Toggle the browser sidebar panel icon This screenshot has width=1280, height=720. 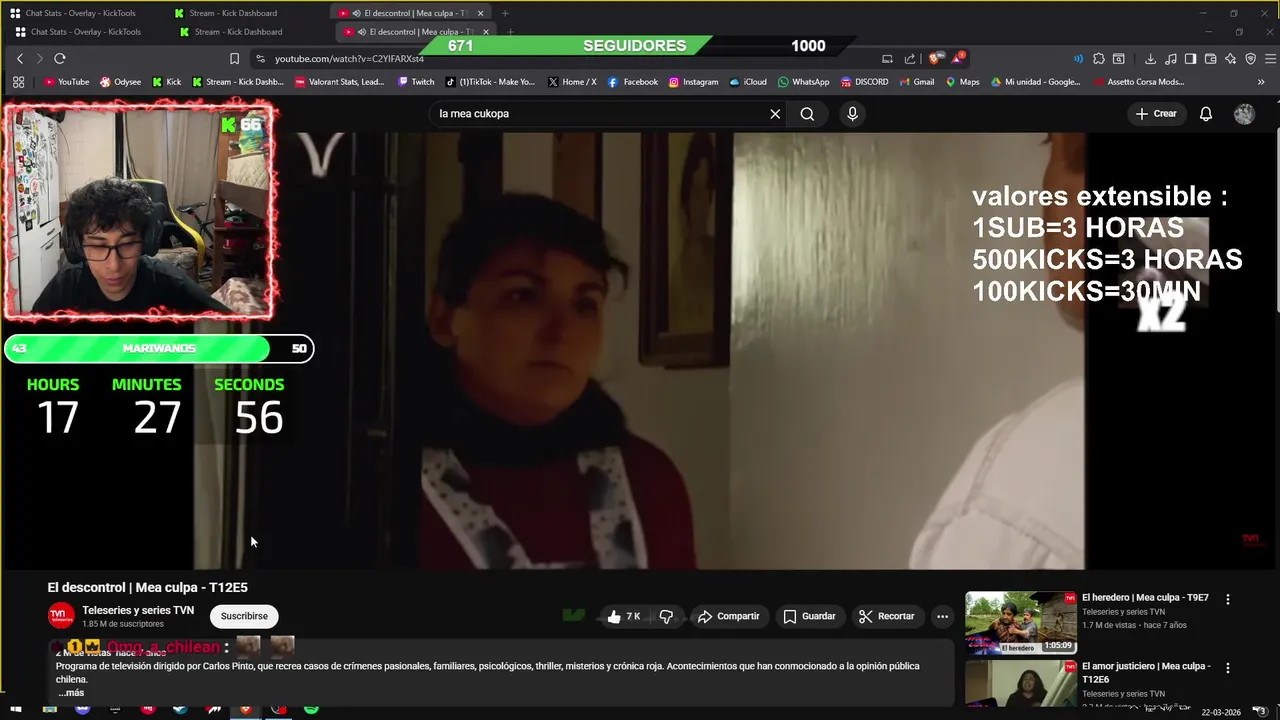(1190, 59)
